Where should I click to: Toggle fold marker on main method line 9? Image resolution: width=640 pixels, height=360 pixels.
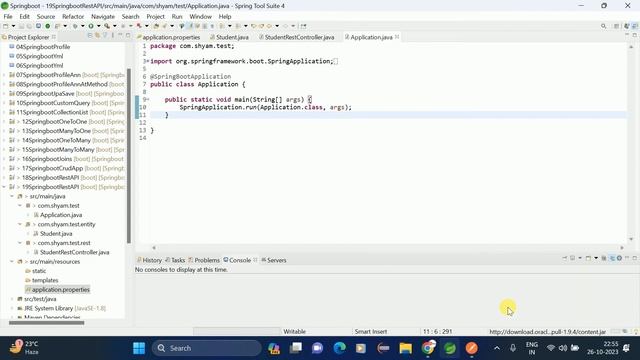[147, 100]
